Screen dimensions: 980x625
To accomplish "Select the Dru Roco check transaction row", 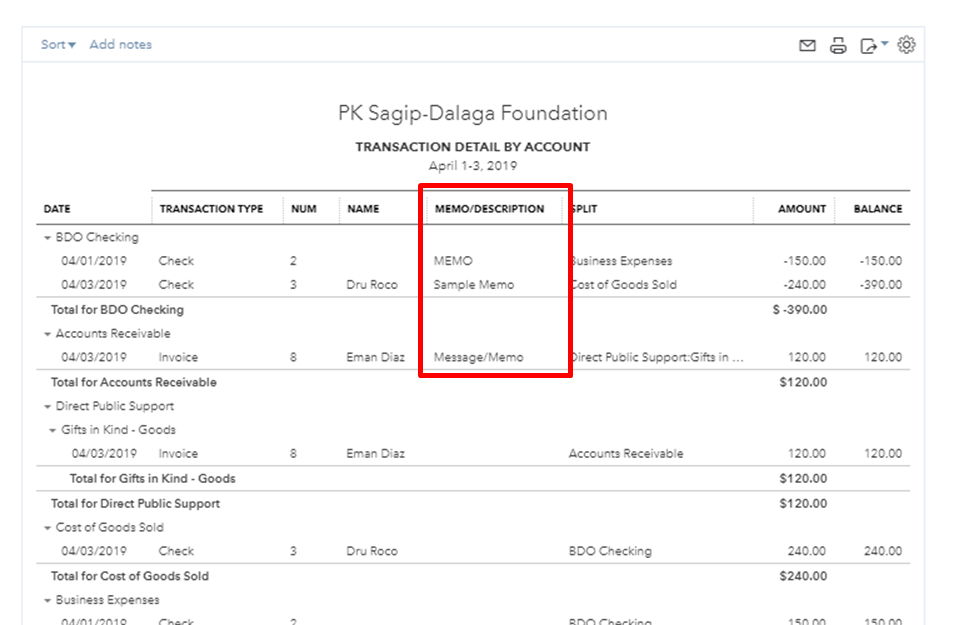I will pyautogui.click(x=375, y=284).
